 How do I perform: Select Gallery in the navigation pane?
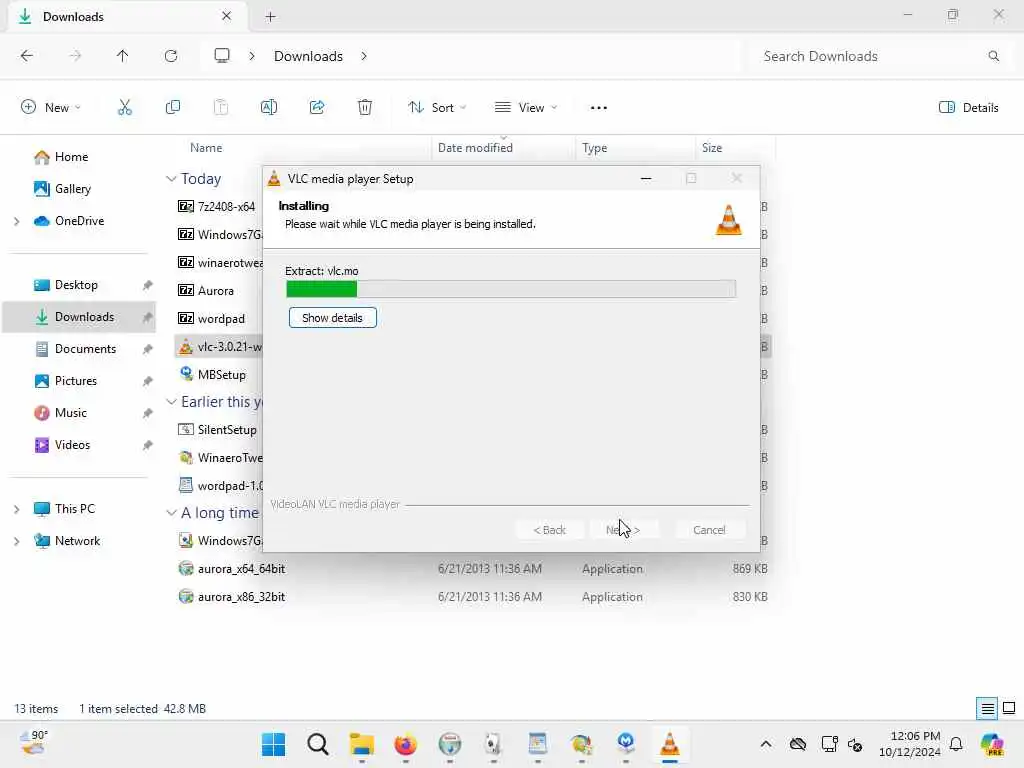[x=72, y=189]
